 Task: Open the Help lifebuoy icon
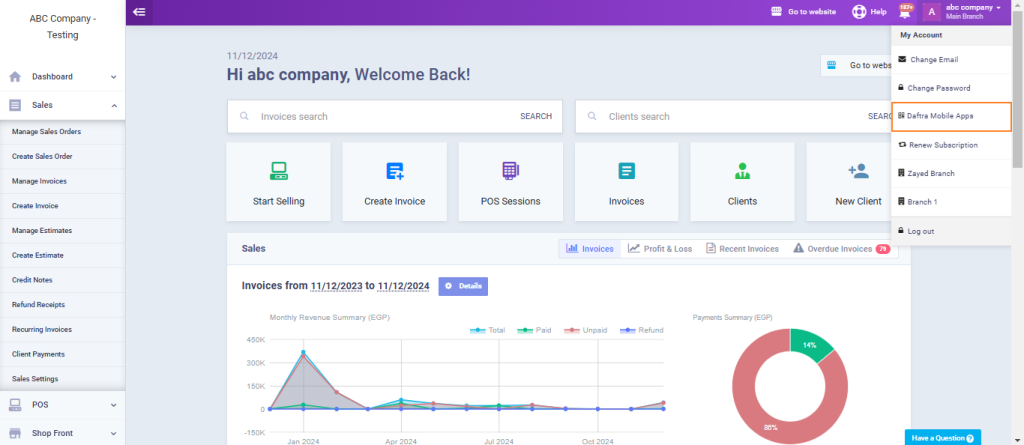(858, 12)
